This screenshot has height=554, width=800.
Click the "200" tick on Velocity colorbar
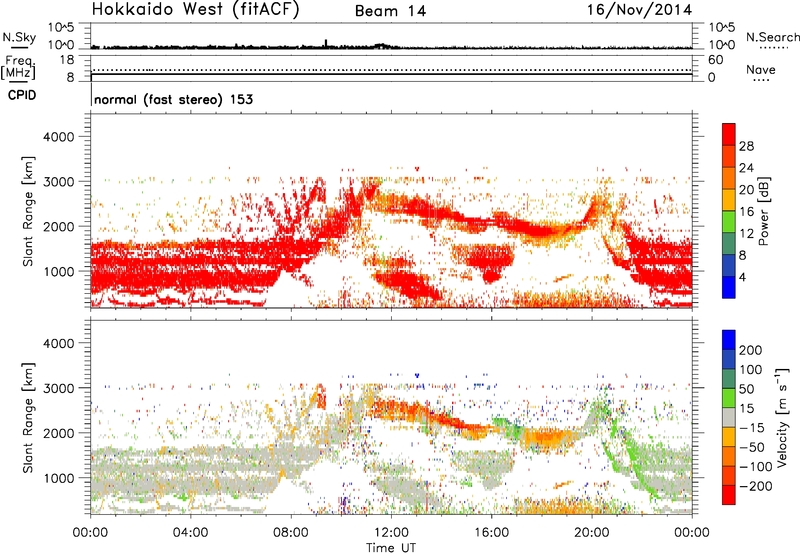[x=751, y=350]
